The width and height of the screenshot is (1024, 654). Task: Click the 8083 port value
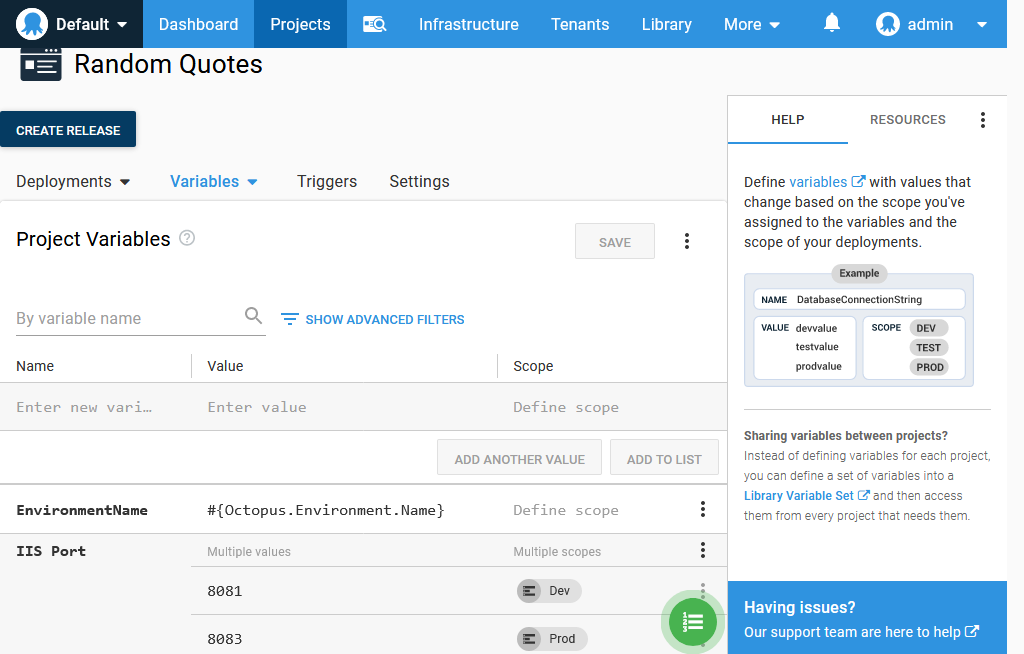pyautogui.click(x=225, y=639)
